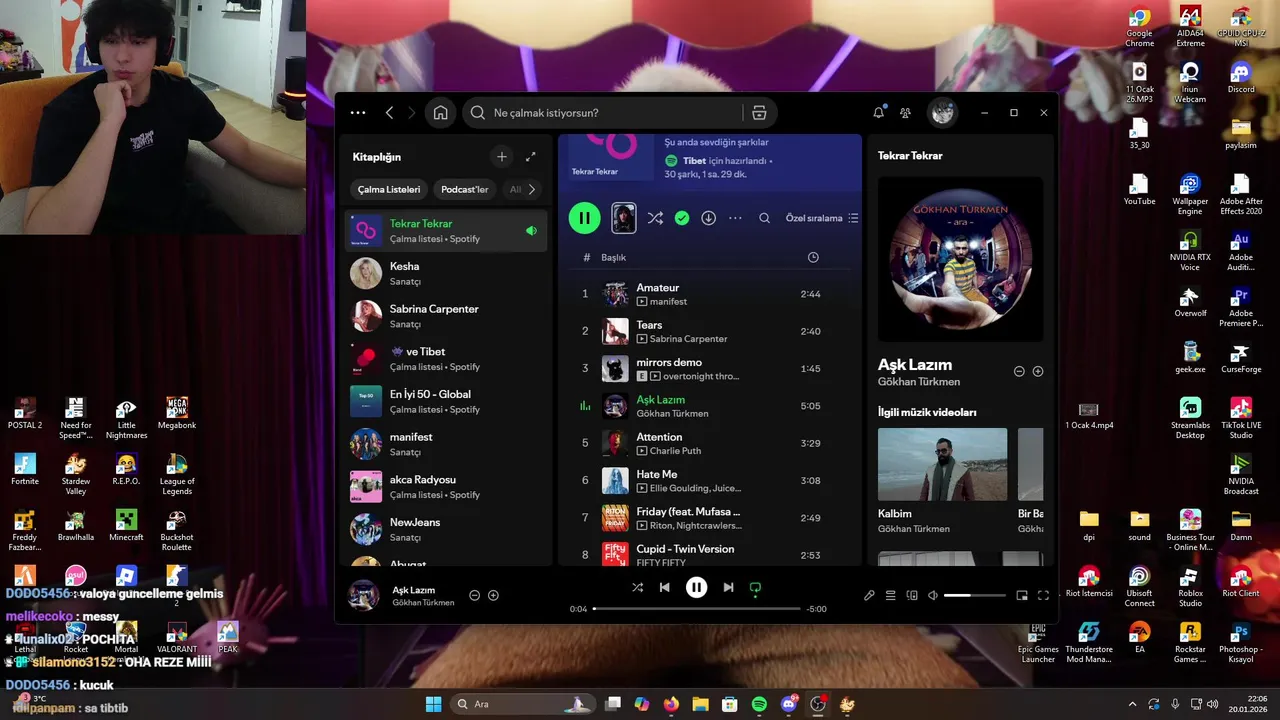Screen dimensions: 1280x720
Task: Open En İyi 50 - Global playlist
Action: pyautogui.click(x=446, y=401)
